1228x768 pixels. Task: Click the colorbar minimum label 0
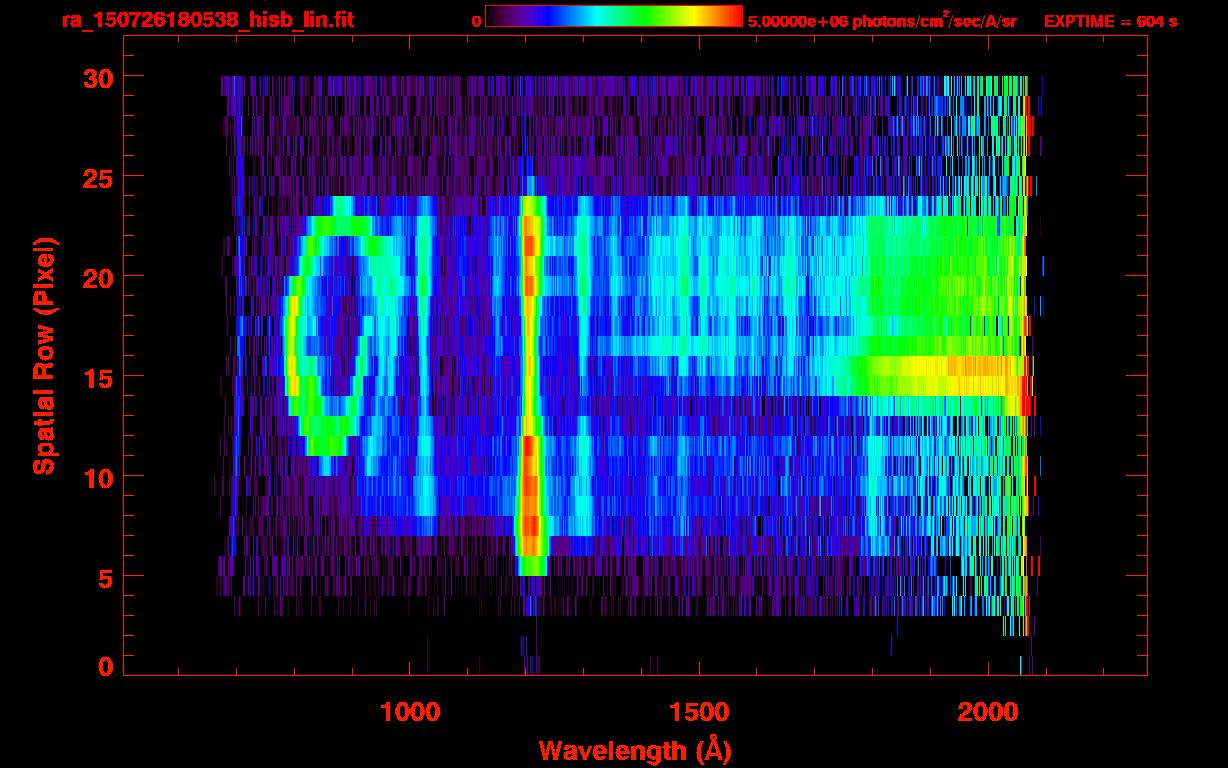coord(476,21)
